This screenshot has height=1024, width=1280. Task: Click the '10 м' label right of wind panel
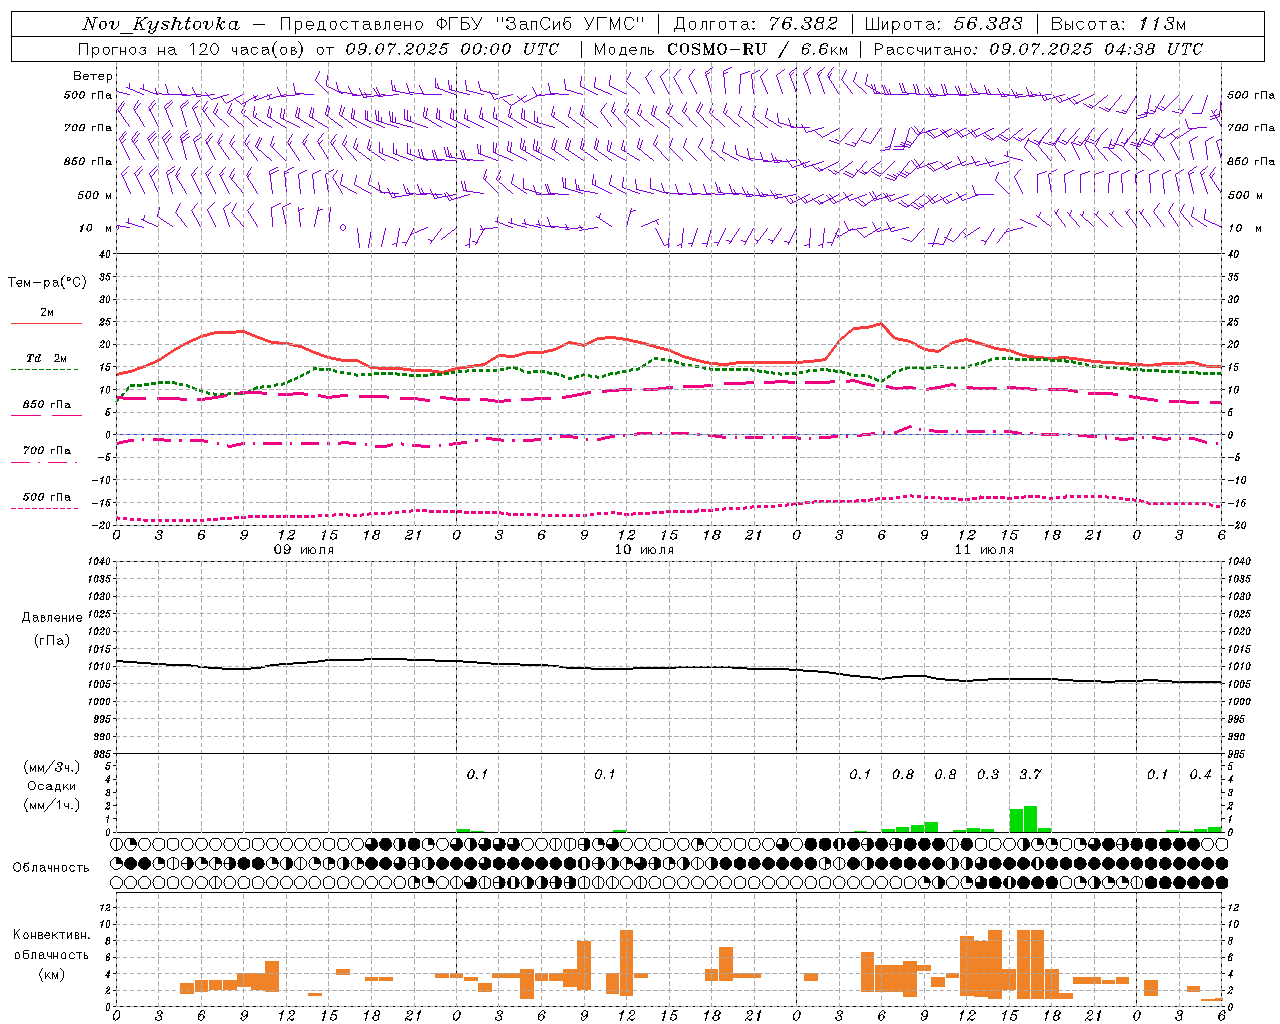1245,228
